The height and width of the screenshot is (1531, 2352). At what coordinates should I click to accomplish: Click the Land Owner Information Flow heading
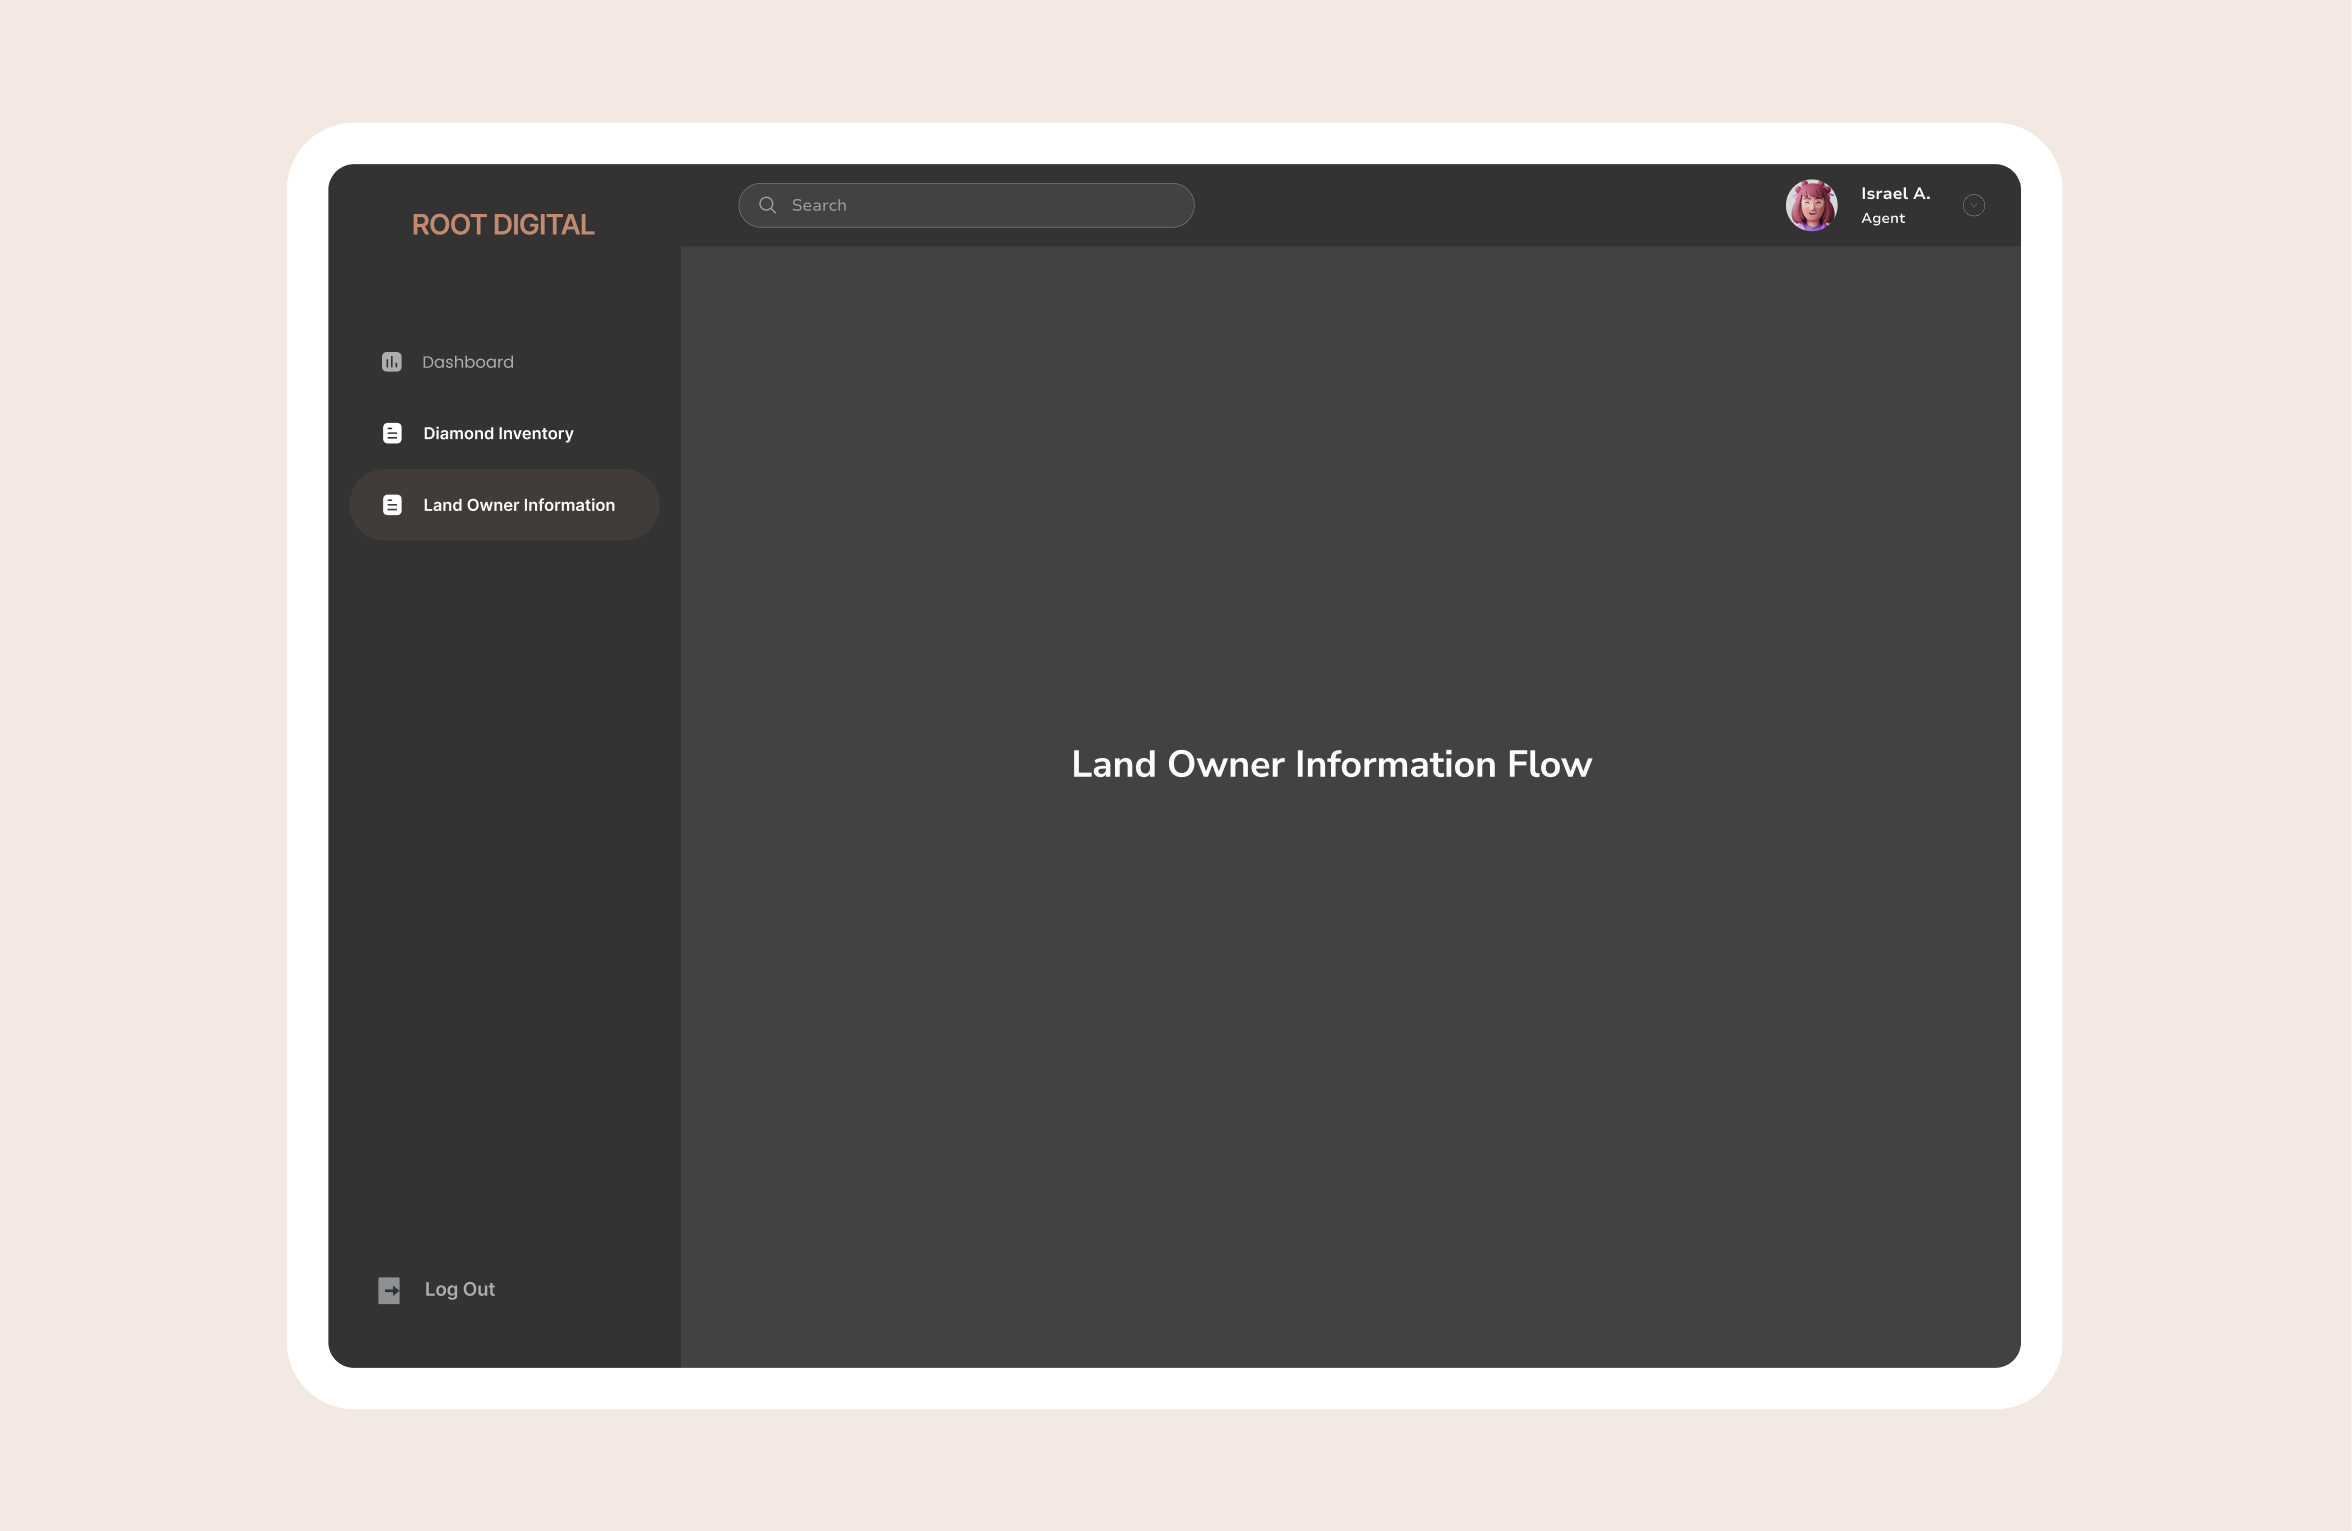click(x=1331, y=764)
